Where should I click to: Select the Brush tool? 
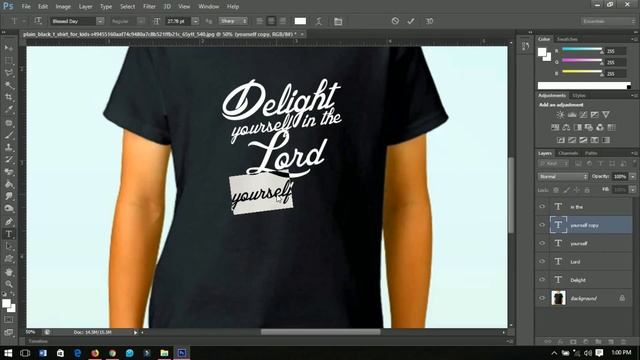9,135
